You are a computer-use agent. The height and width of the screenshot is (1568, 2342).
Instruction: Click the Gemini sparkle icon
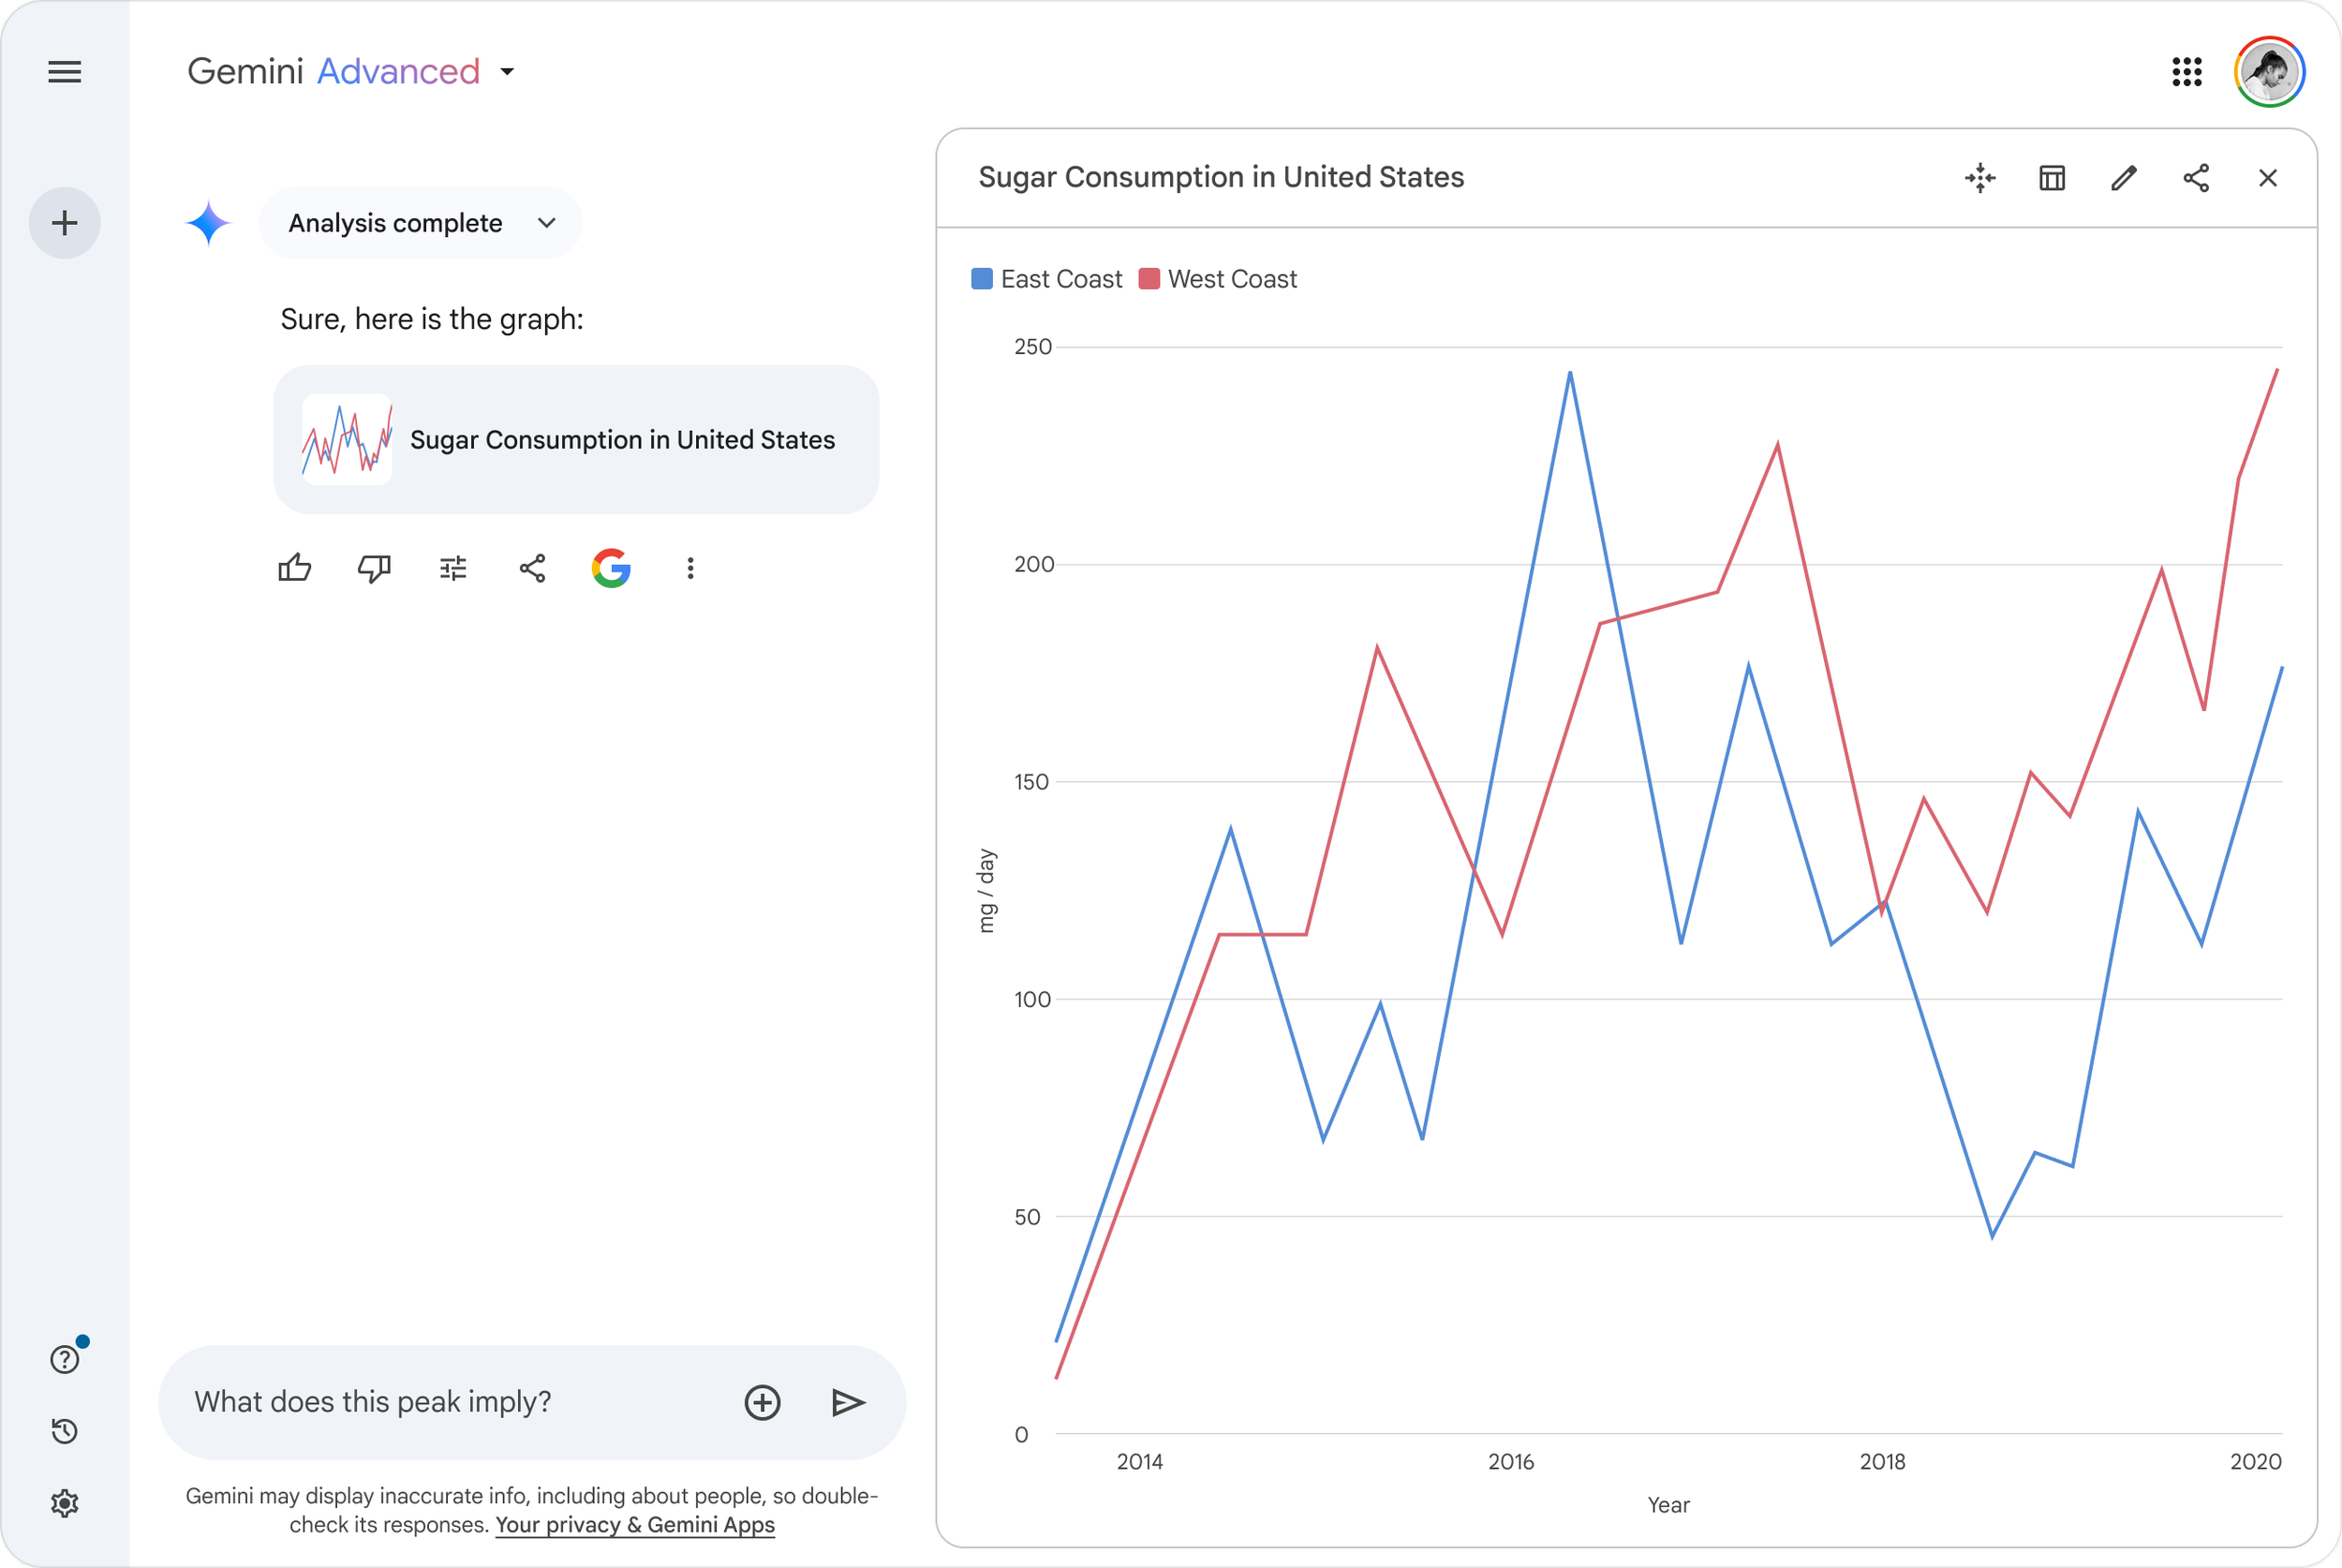click(208, 223)
